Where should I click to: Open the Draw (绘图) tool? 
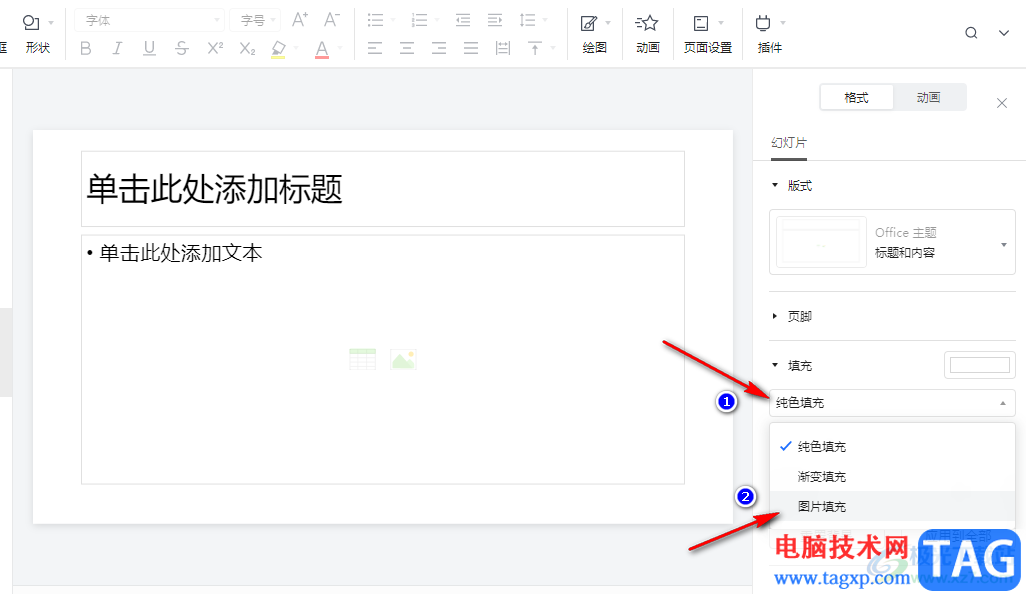tap(595, 34)
